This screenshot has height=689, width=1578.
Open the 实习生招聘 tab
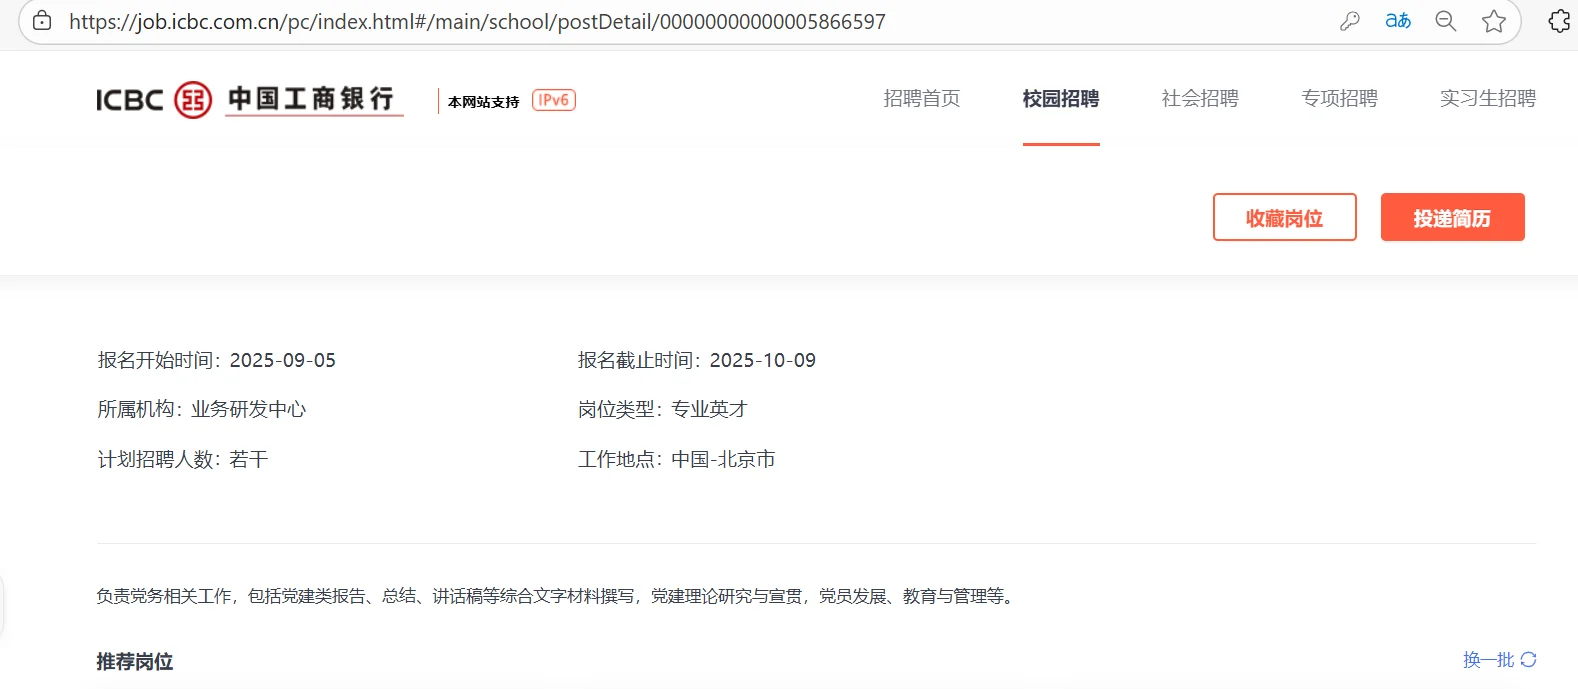[1488, 98]
